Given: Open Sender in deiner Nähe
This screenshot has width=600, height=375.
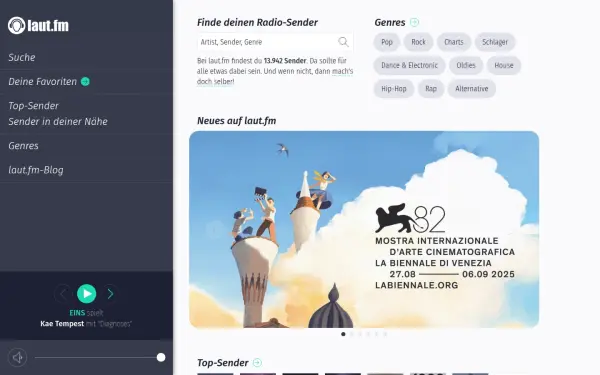Looking at the screenshot, I should click(x=58, y=122).
